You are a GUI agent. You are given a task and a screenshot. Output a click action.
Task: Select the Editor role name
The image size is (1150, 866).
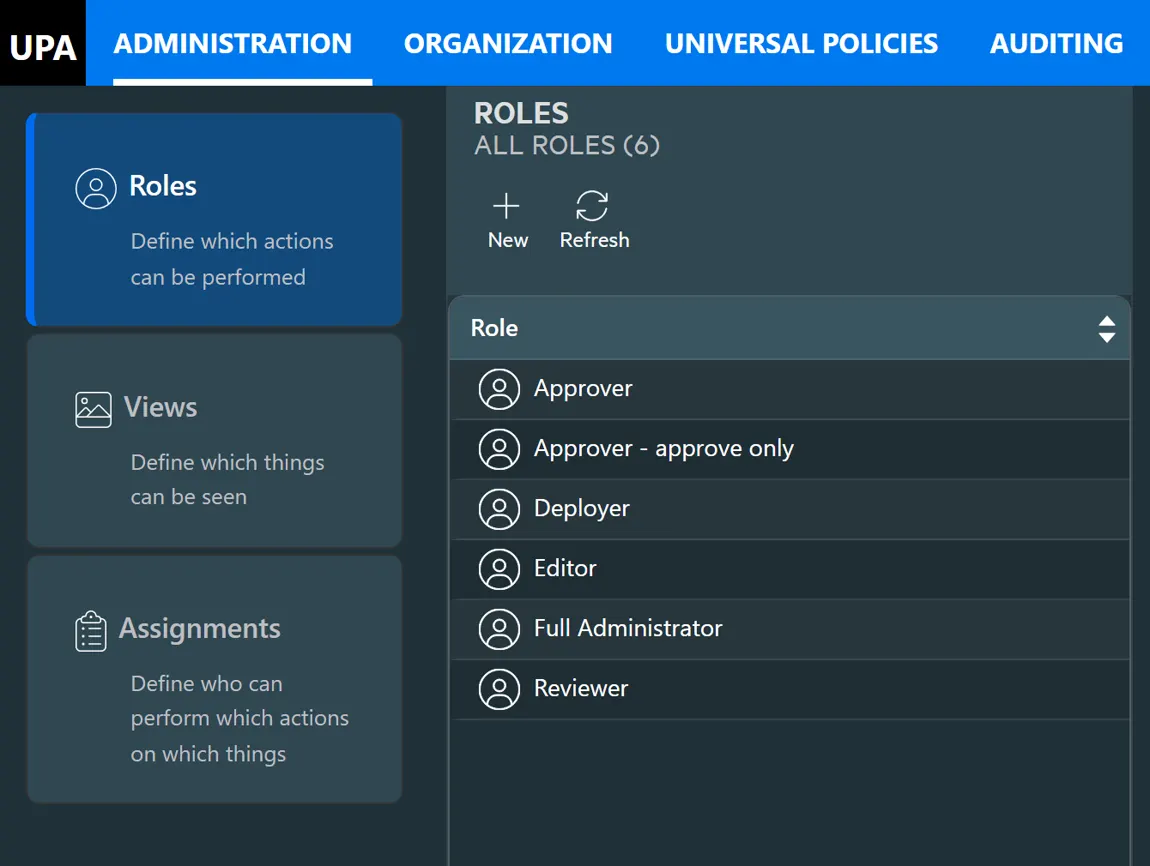[565, 568]
